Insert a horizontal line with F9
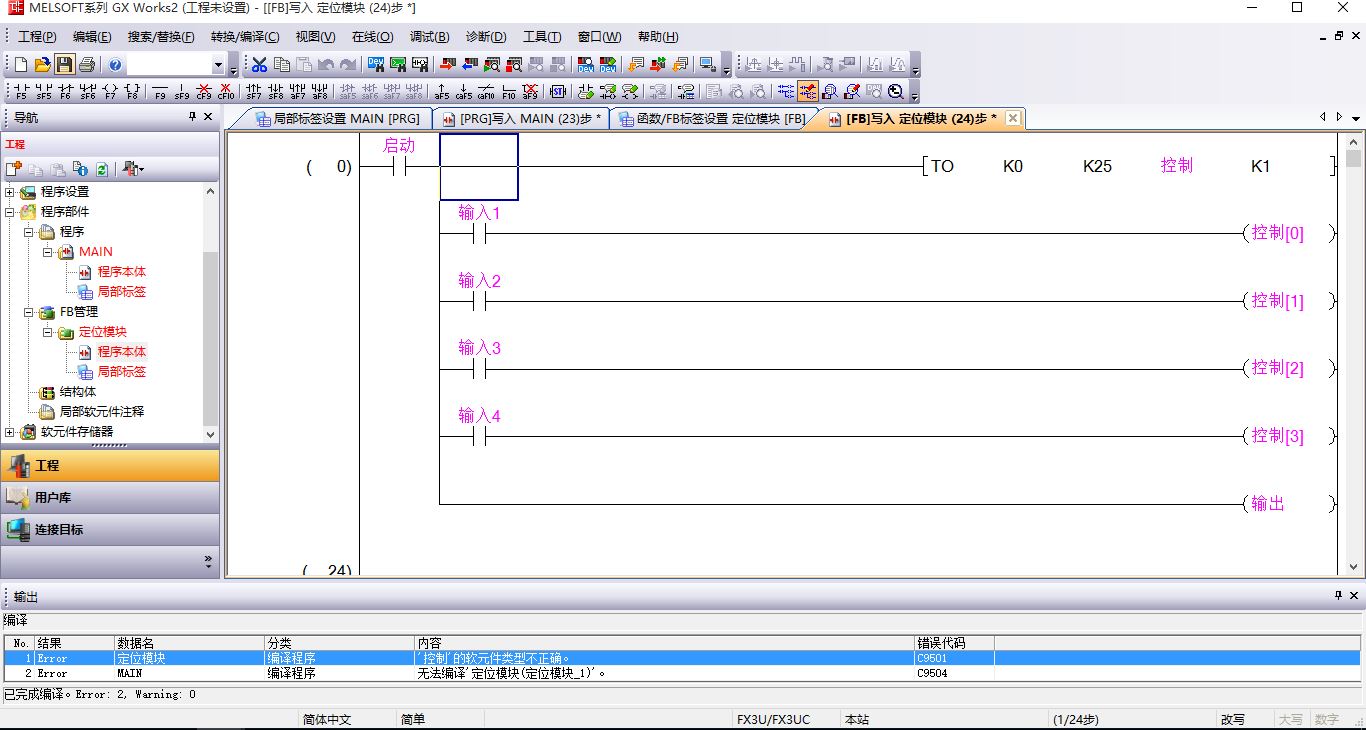1366x730 pixels. (x=159, y=92)
